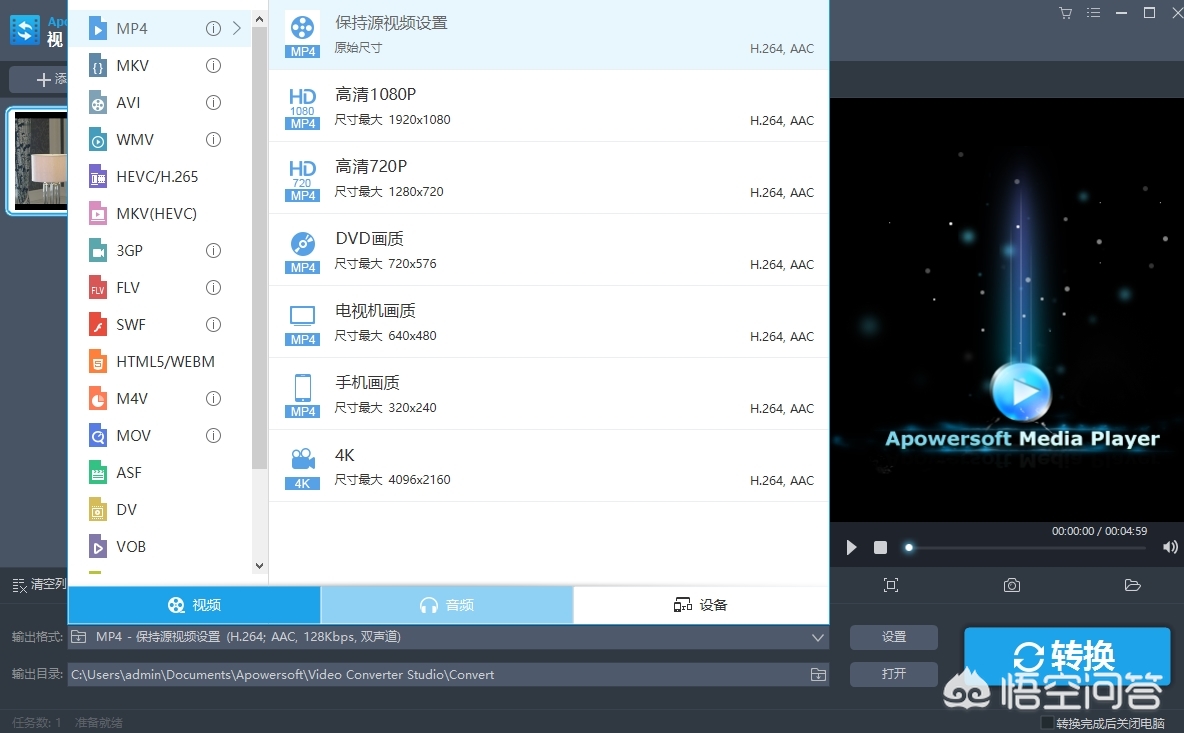This screenshot has width=1184, height=733.
Task: Click format list scroll-down arrow
Action: (259, 565)
